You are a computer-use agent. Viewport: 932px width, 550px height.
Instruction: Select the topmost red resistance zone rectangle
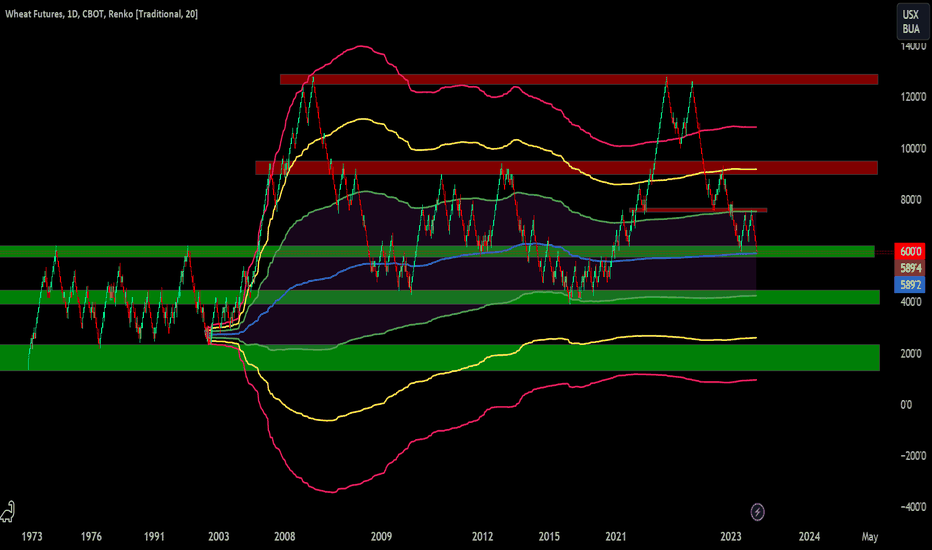click(x=579, y=80)
